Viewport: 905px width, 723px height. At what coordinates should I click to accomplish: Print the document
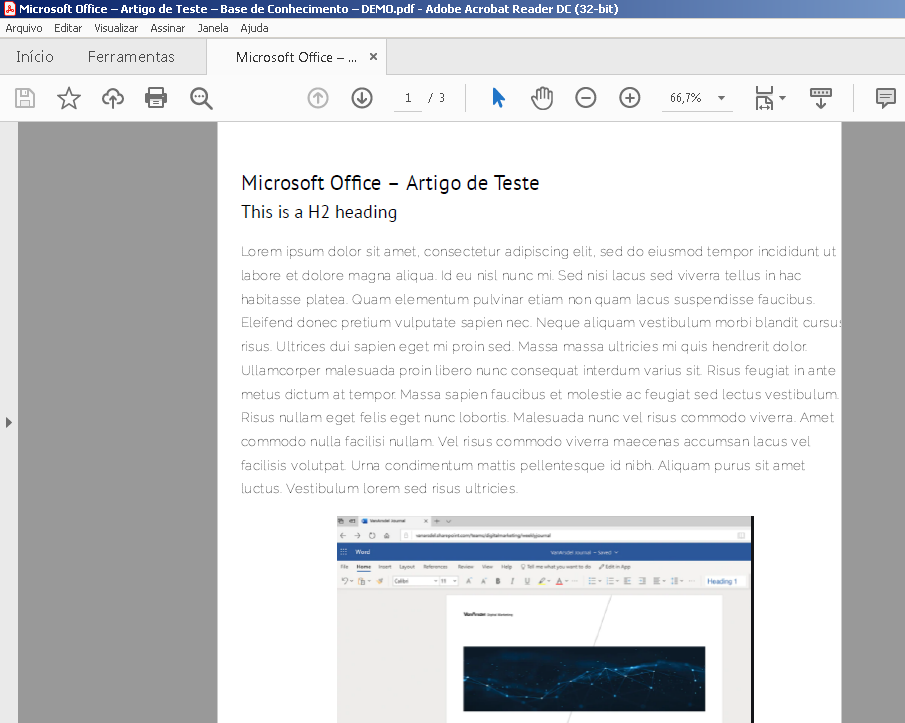pyautogui.click(x=156, y=98)
